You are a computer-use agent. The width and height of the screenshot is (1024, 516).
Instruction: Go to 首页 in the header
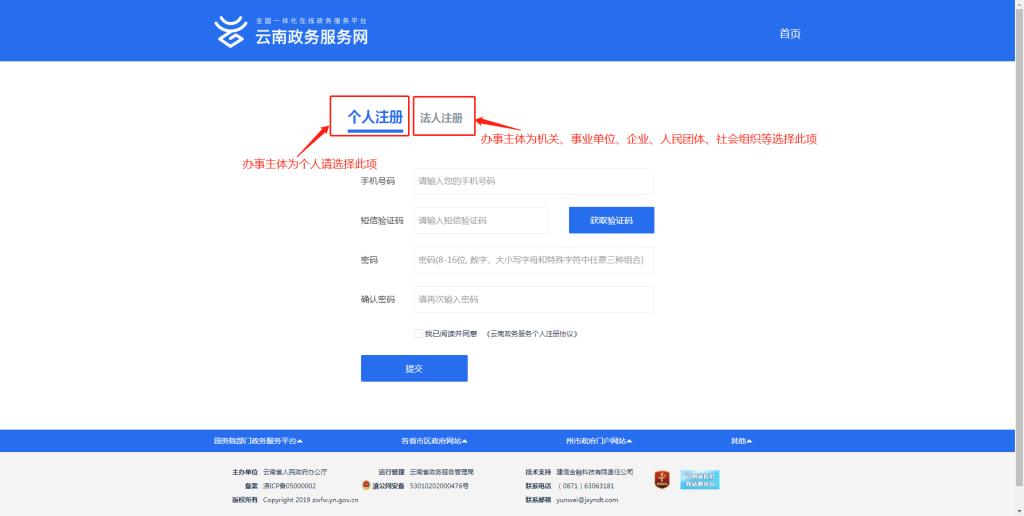point(789,34)
